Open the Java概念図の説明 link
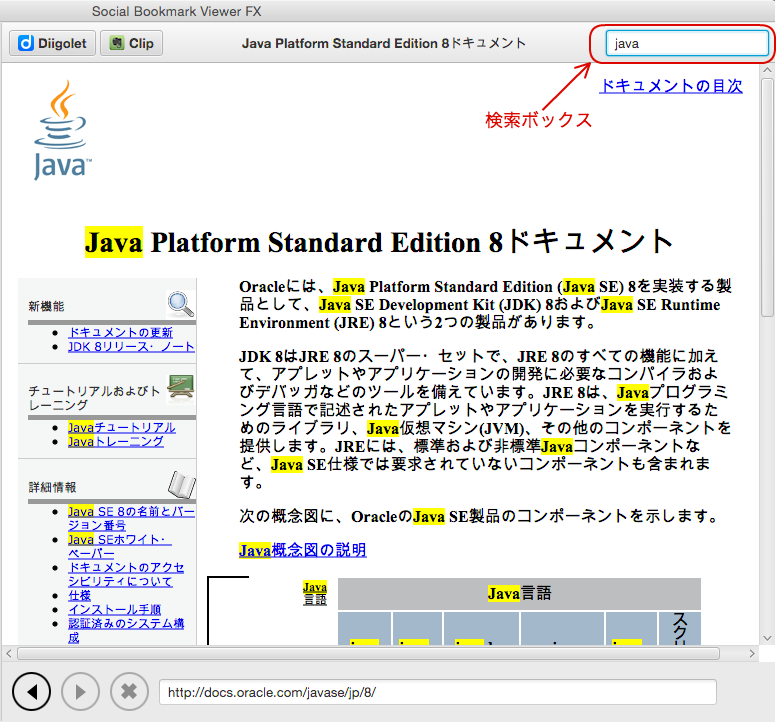The image size is (776, 722). [x=302, y=550]
